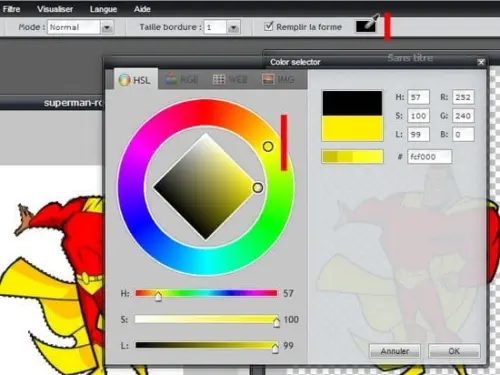Click the HSL tab color wheel icon
Screen dimensions: 500x375
[x=124, y=80]
